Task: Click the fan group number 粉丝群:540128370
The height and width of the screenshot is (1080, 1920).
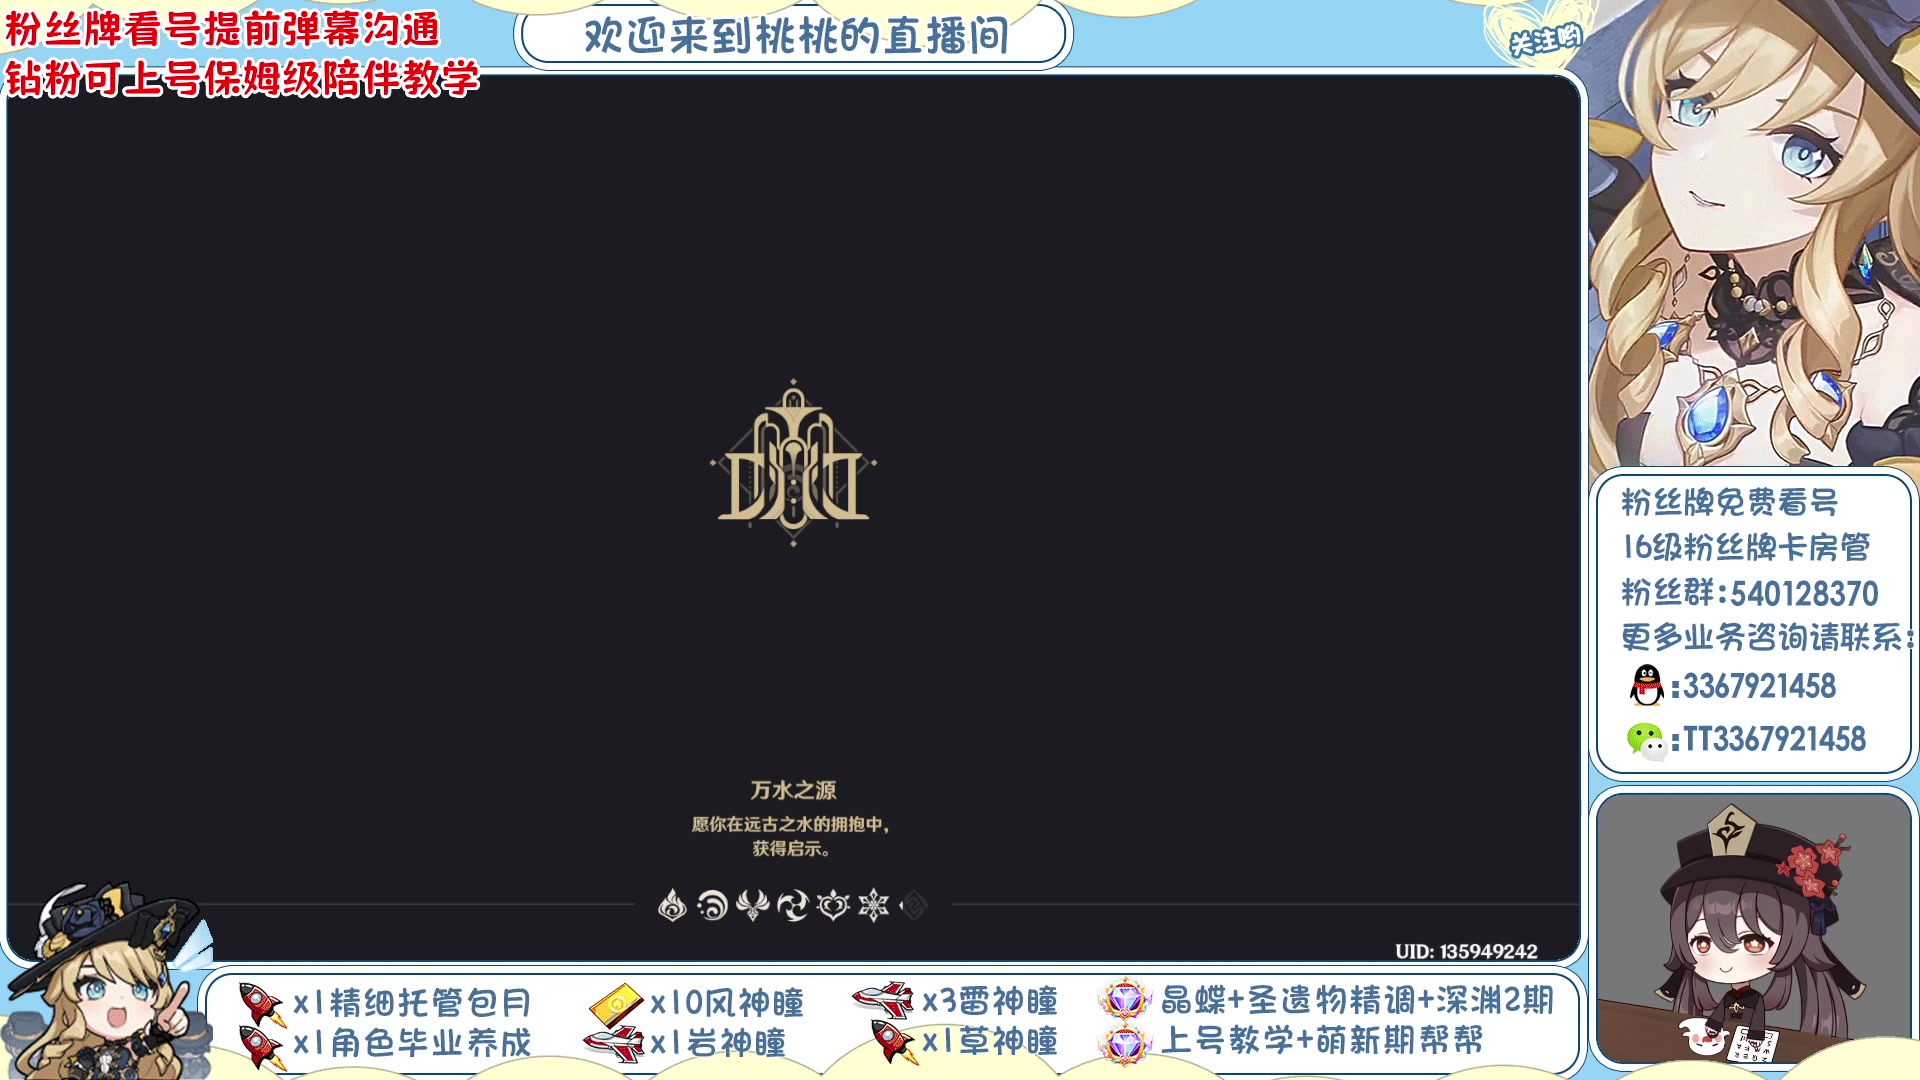Action: tap(1749, 593)
